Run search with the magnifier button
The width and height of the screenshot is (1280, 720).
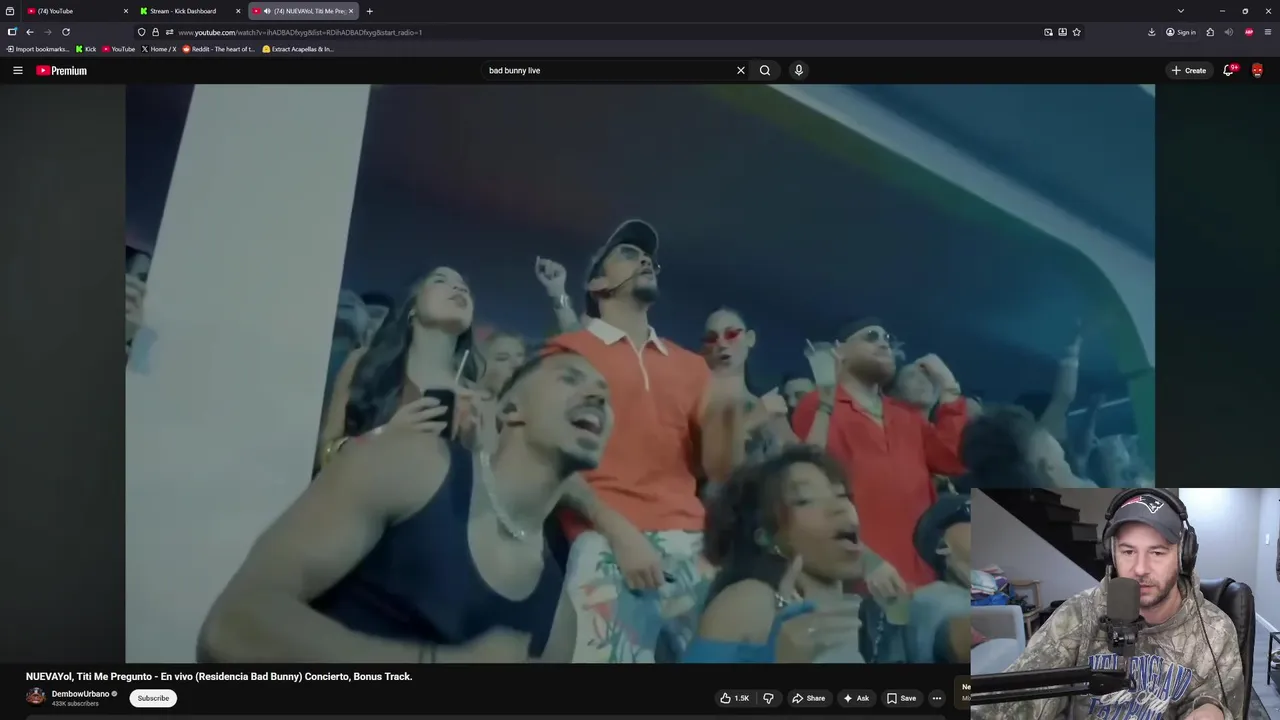(x=765, y=70)
